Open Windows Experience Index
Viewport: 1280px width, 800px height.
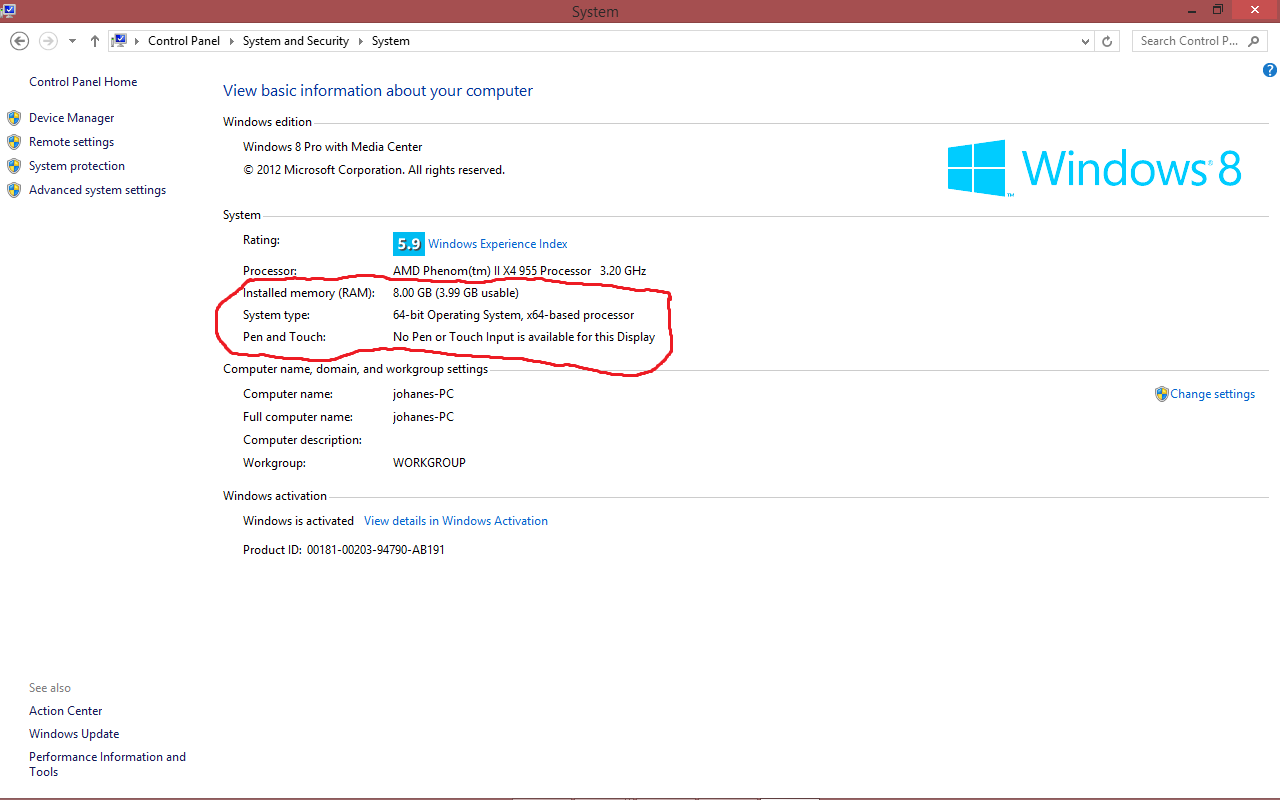click(497, 243)
